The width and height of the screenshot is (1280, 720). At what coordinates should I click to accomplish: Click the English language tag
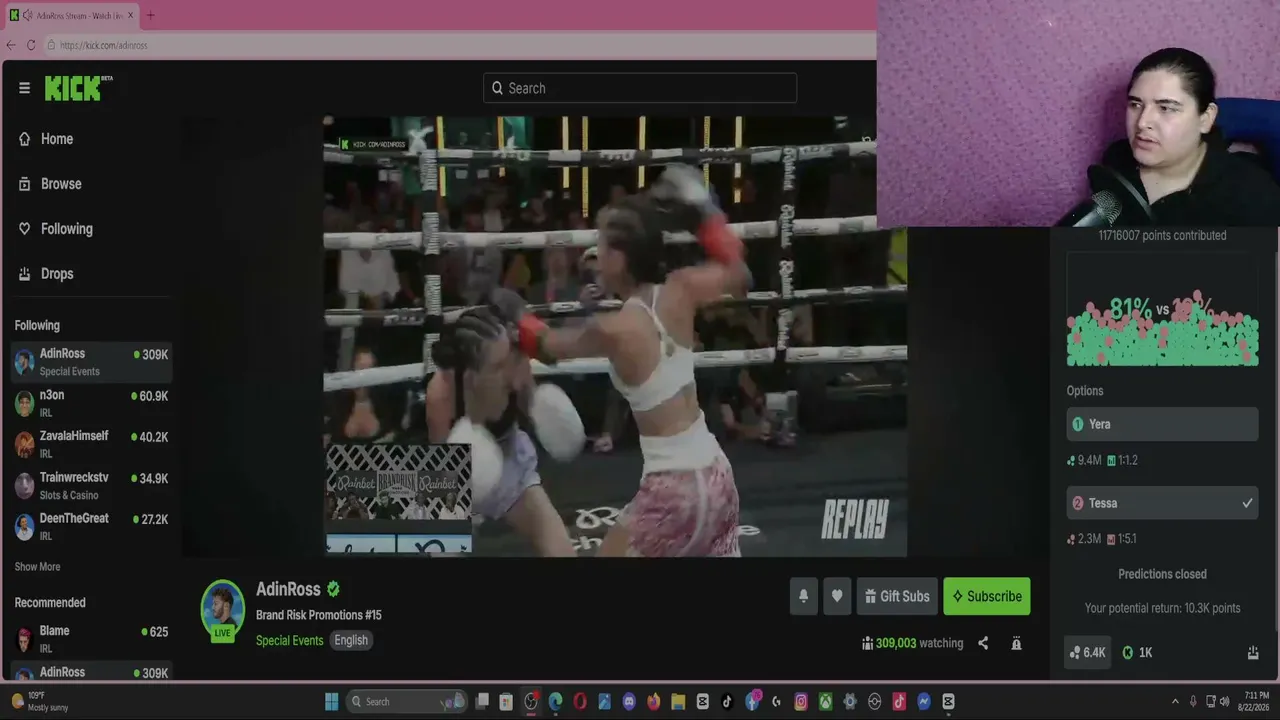point(351,640)
